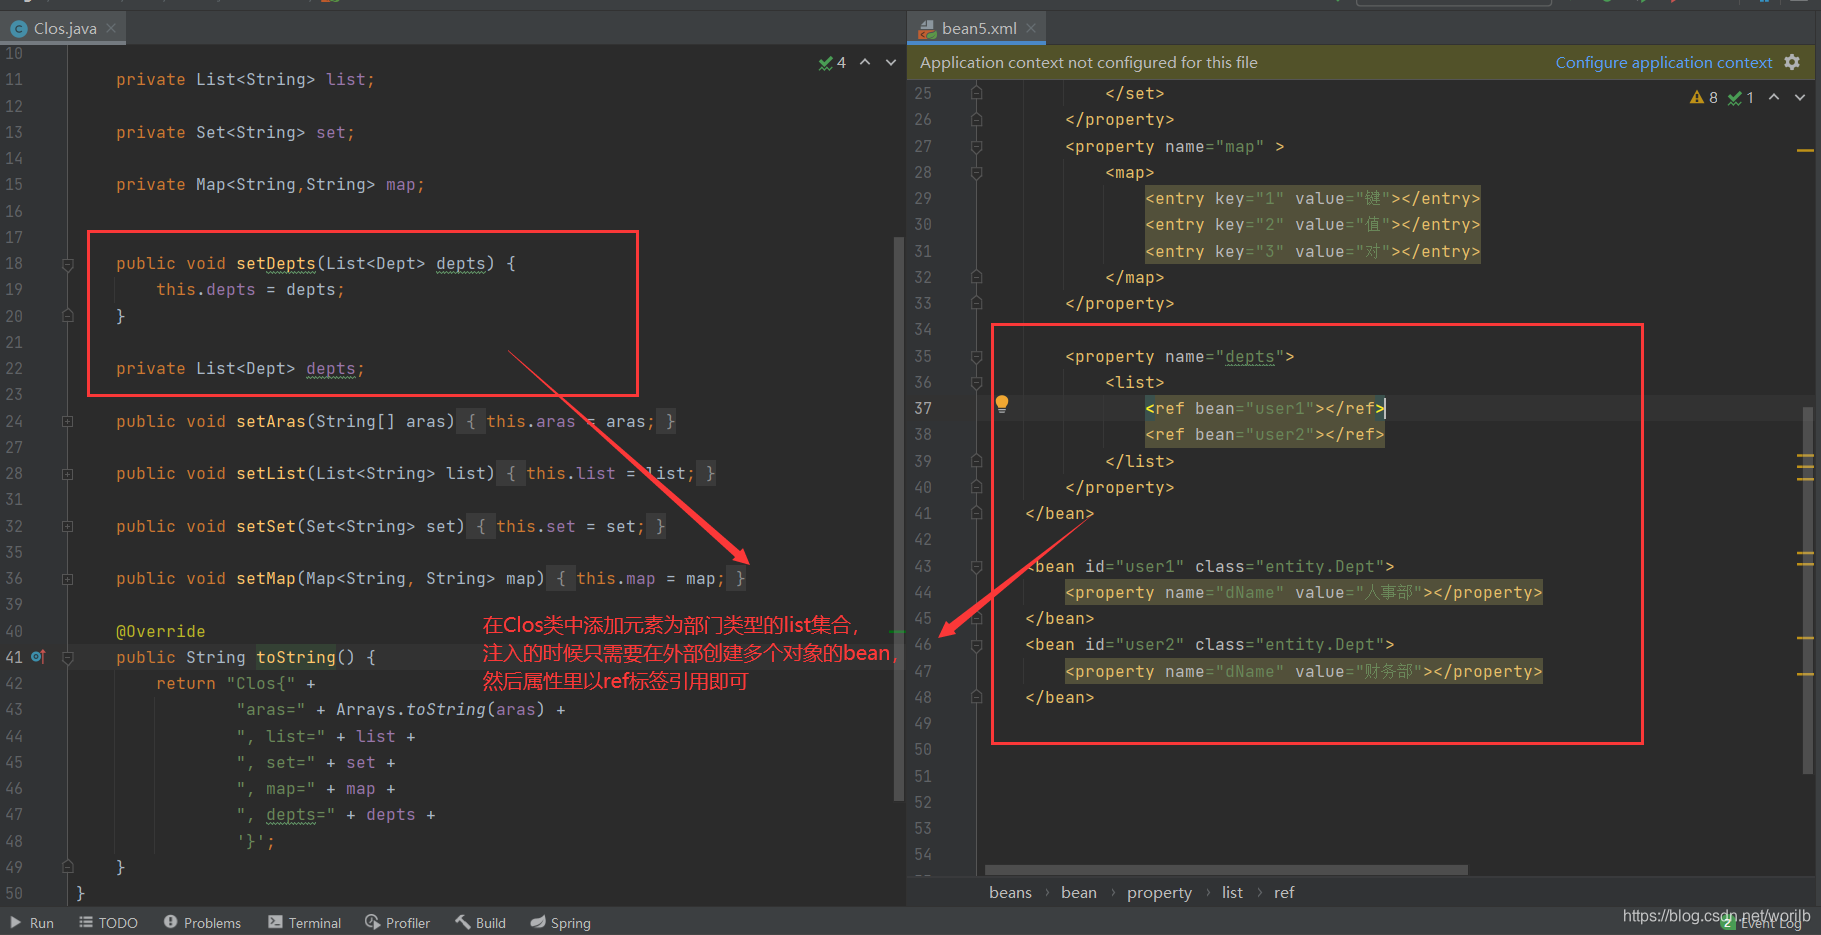
Task: Click the entry key="2" line
Action: [x=1312, y=225]
